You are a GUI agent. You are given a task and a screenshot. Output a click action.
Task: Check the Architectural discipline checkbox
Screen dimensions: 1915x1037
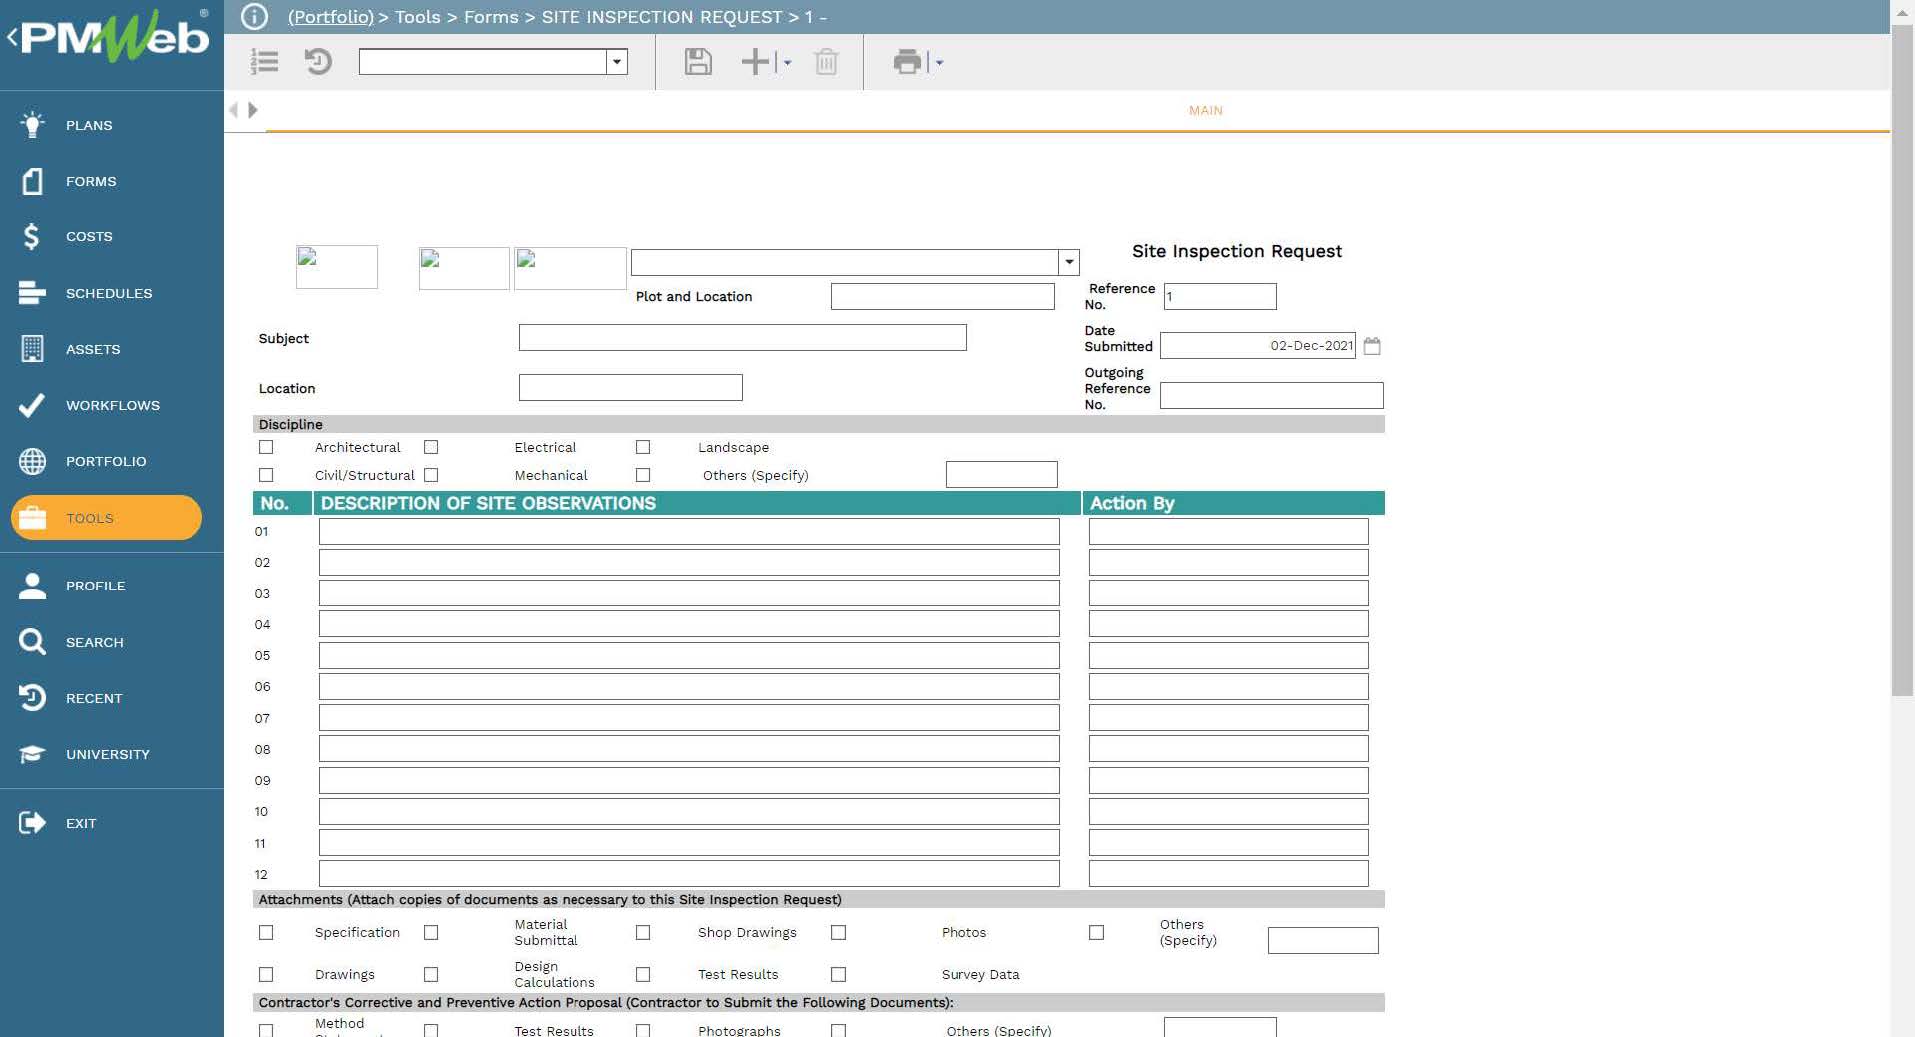(266, 447)
